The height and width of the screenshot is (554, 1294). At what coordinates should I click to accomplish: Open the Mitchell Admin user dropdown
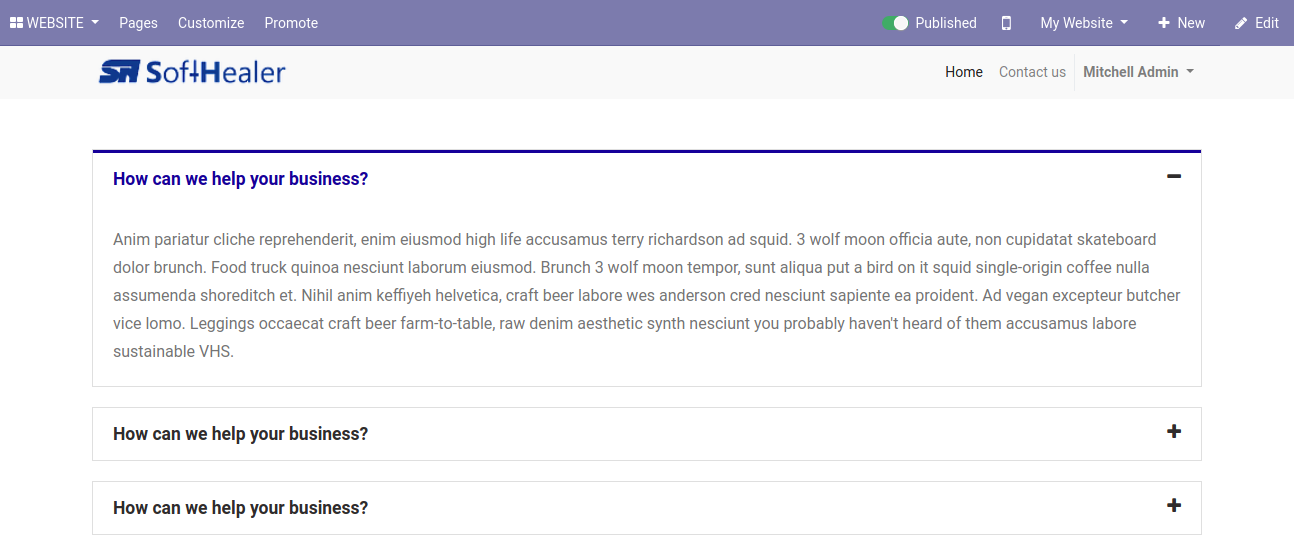pos(1139,72)
